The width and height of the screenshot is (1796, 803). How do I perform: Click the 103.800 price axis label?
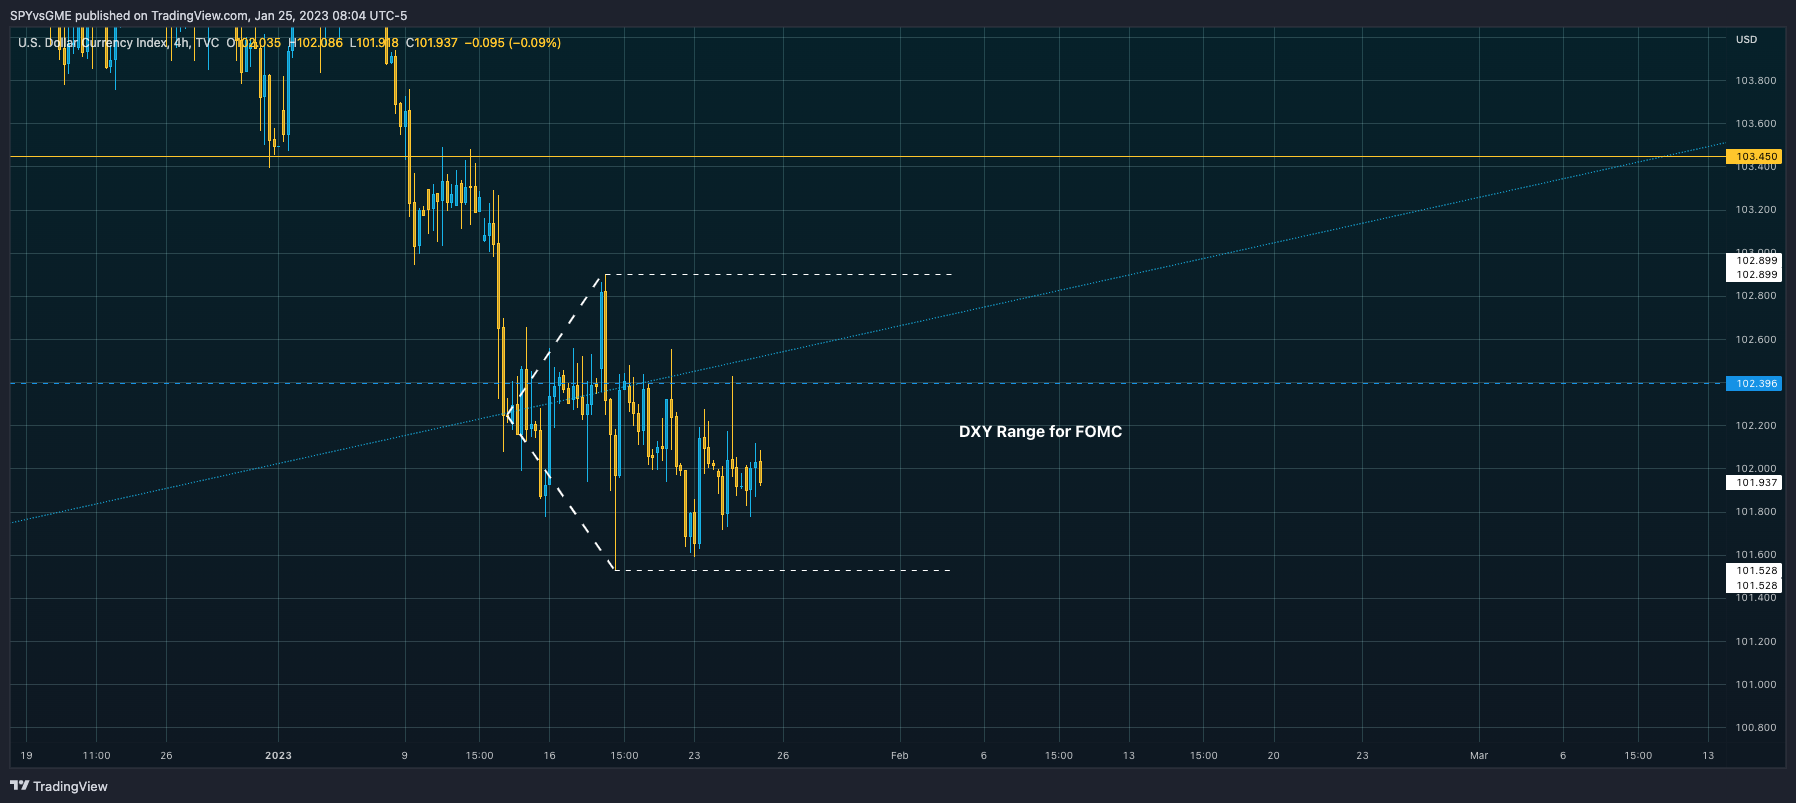(1756, 81)
